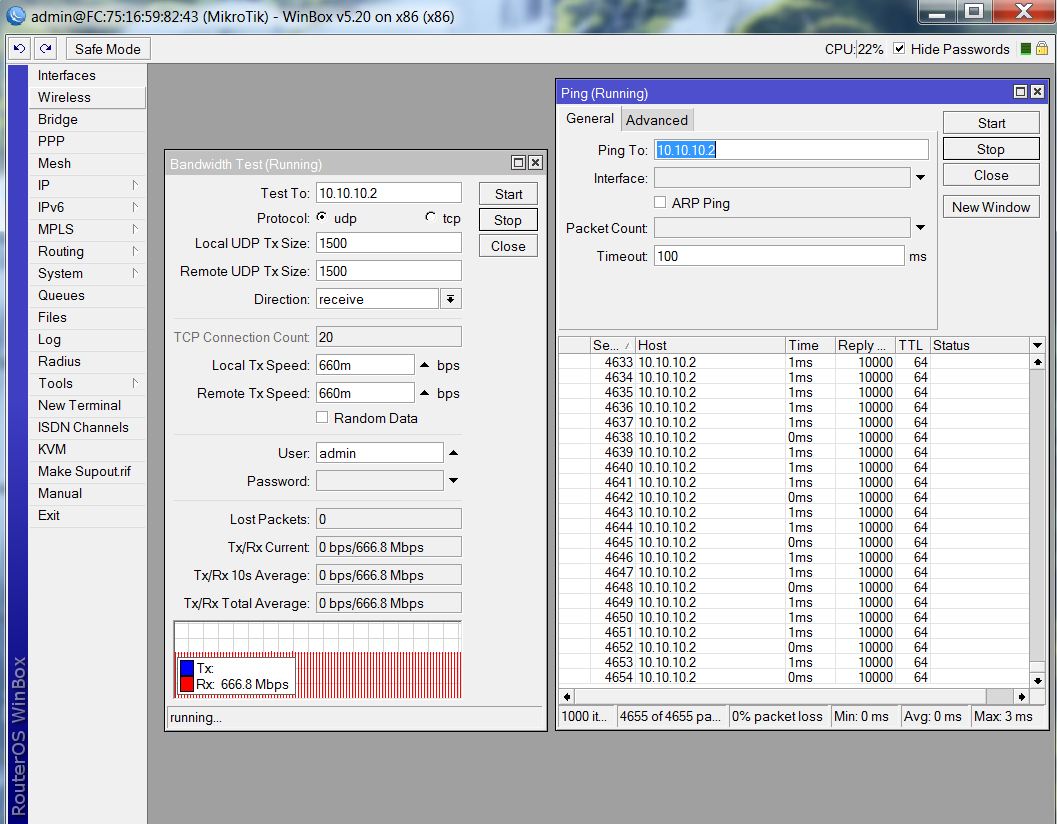1057x824 pixels.
Task: Close the Bandwidth Test window with X
Action: (535, 163)
